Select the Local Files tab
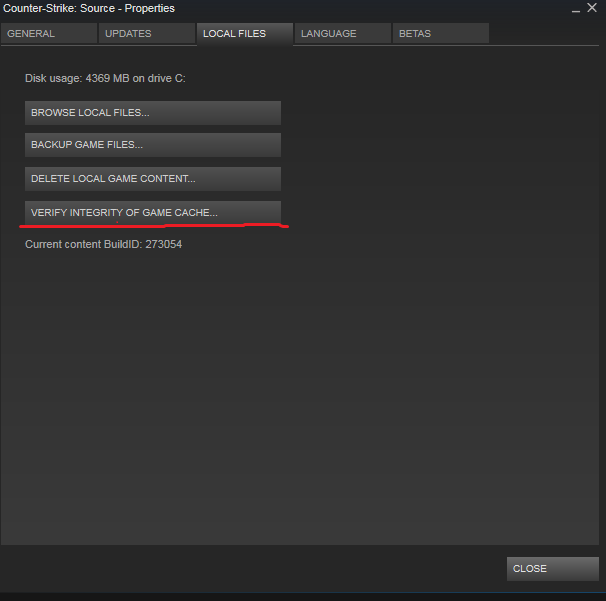Image resolution: width=606 pixels, height=601 pixels. (x=245, y=34)
